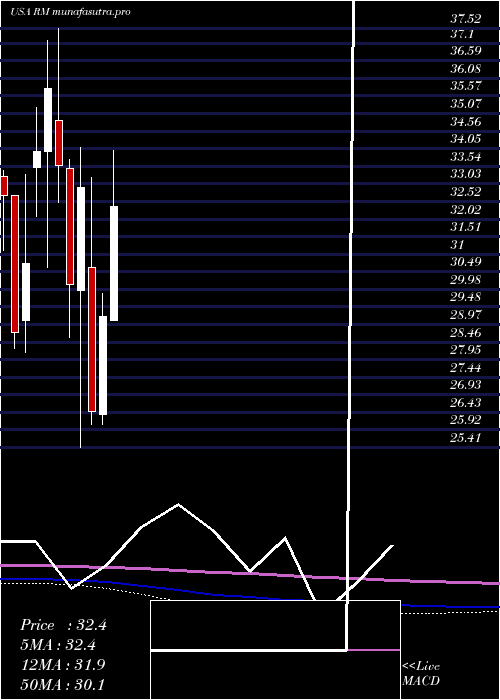Click the 33.03 price axis label
This screenshot has height=700, width=500.
[x=466, y=174]
